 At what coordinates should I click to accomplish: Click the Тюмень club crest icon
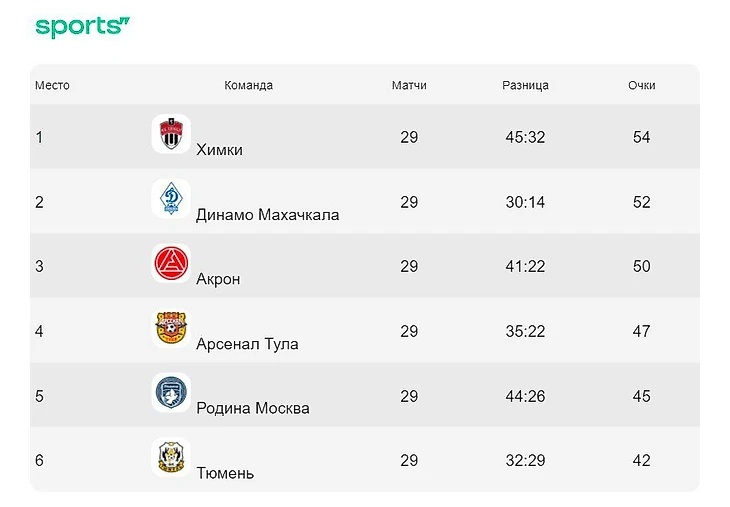pyautogui.click(x=171, y=457)
